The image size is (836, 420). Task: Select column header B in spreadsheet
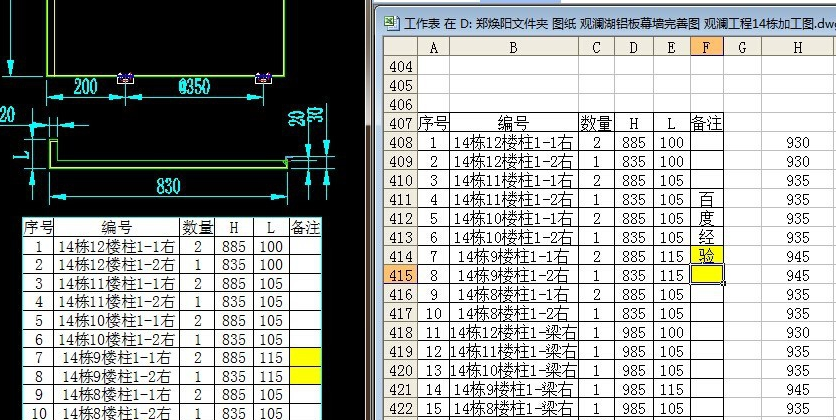point(513,47)
